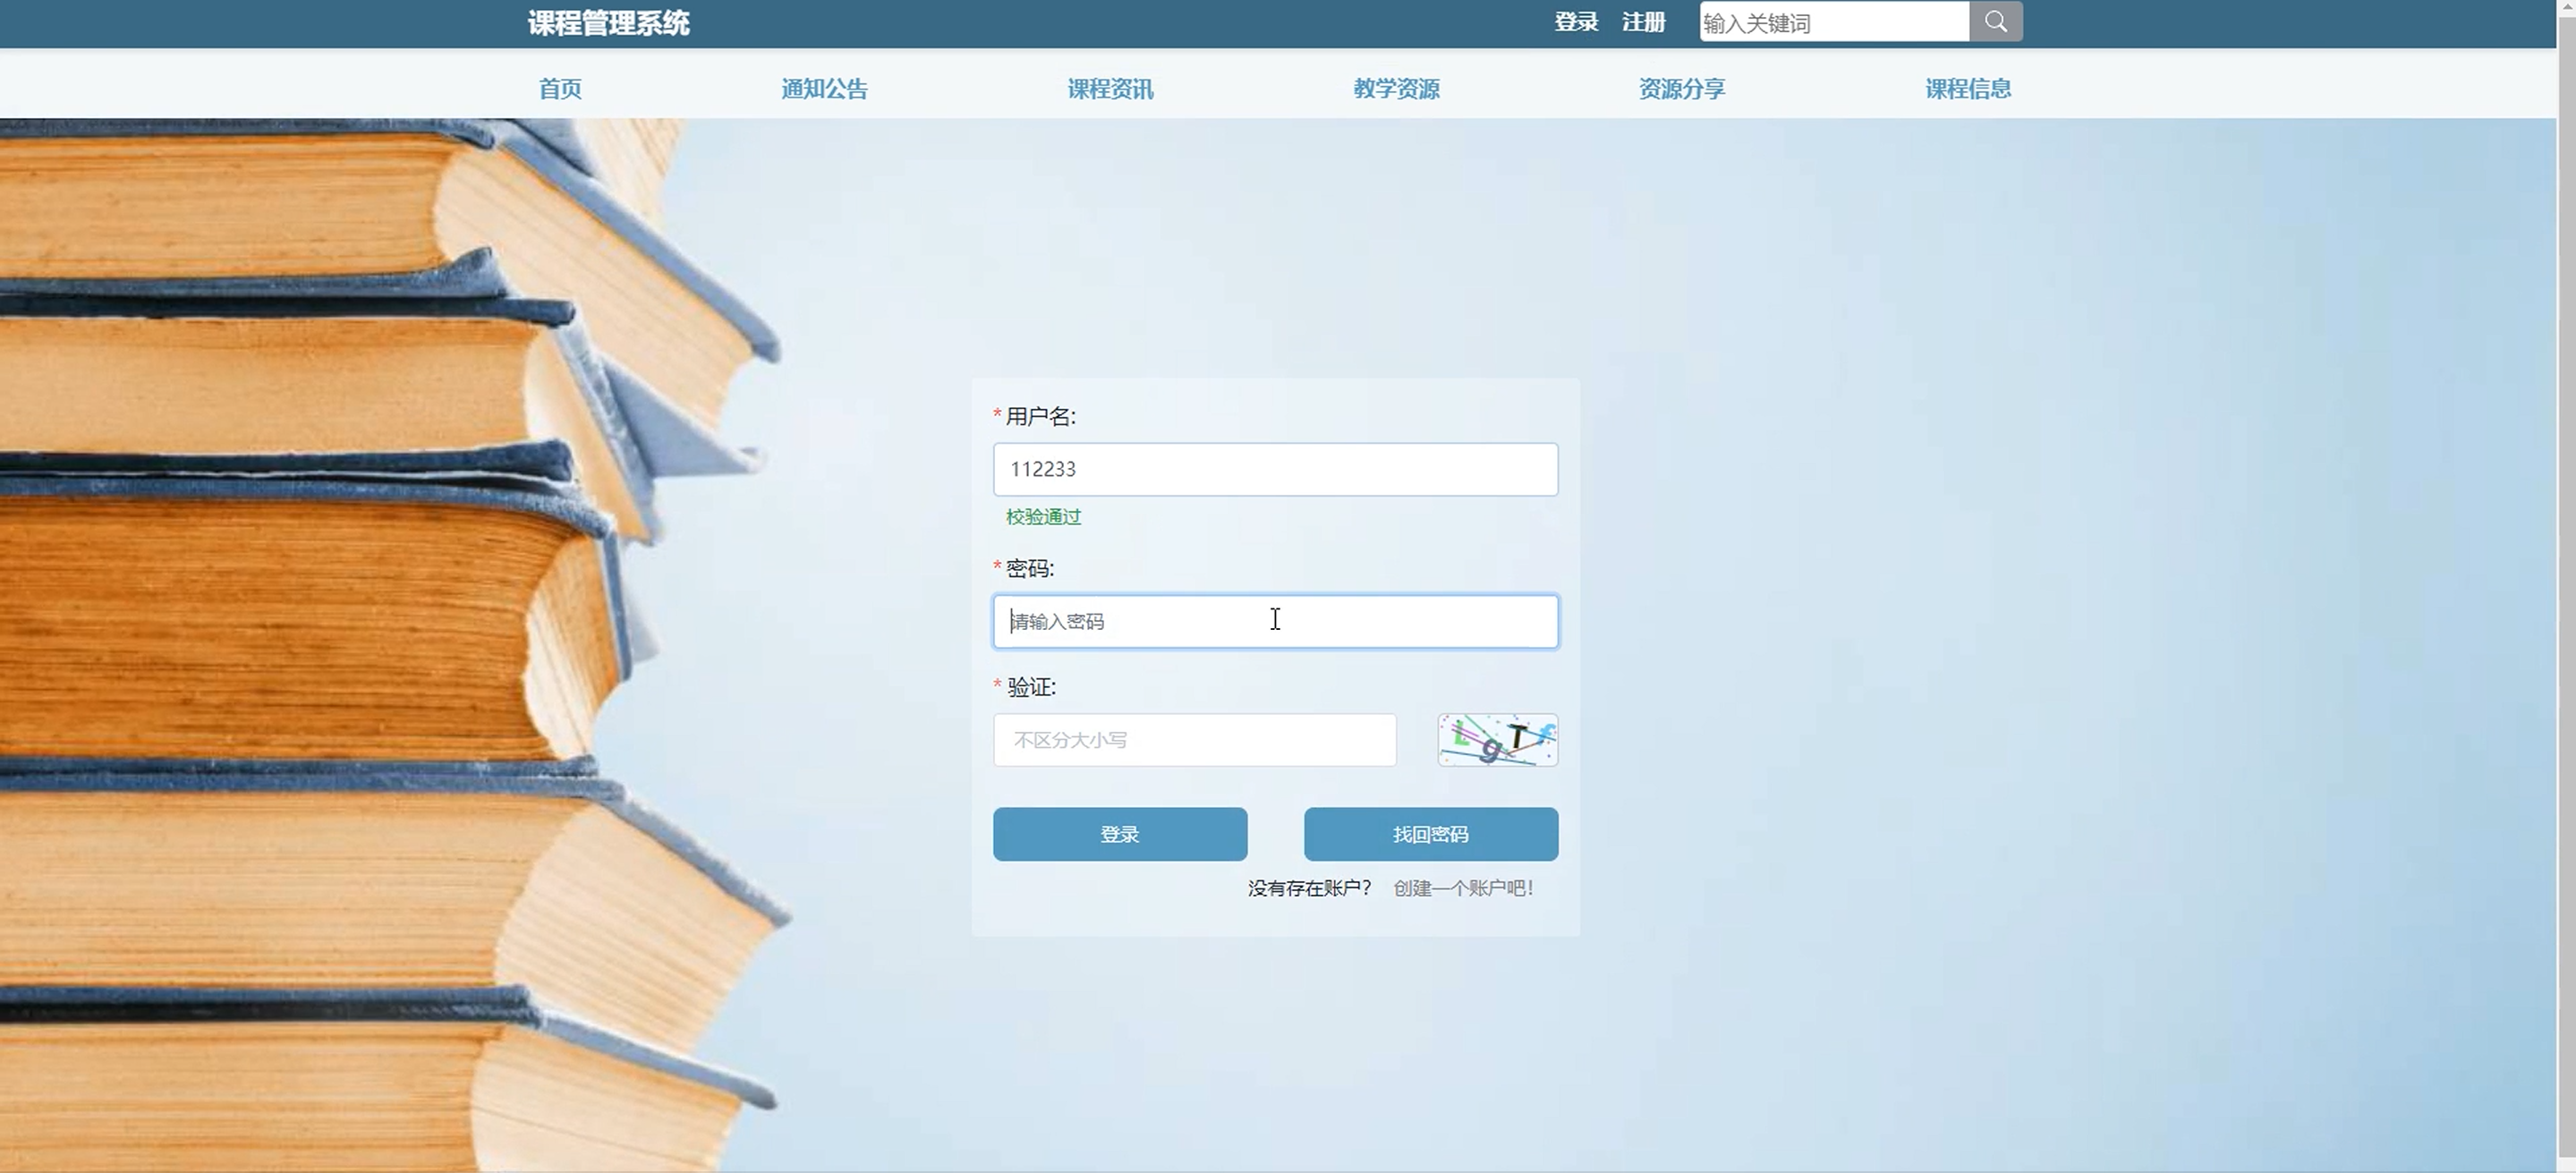Click the 找回密码 button
Viewport: 2576px width, 1173px height.
coord(1430,834)
